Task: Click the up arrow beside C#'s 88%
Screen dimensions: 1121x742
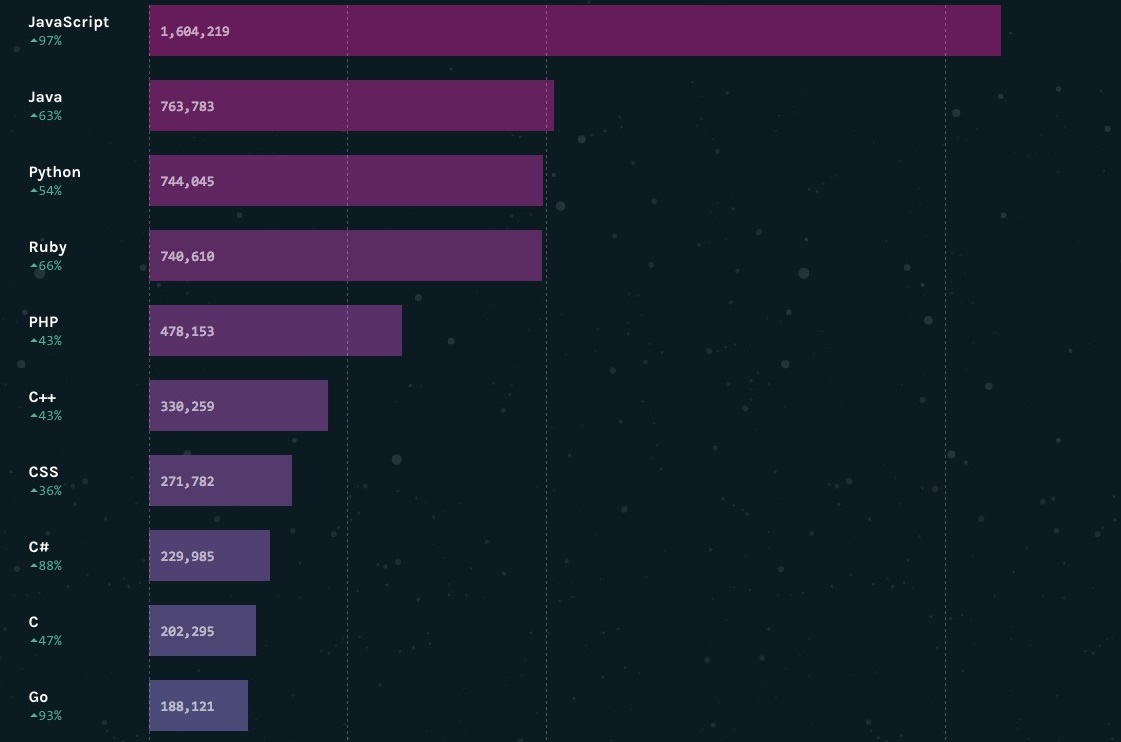Action: (x=33, y=566)
